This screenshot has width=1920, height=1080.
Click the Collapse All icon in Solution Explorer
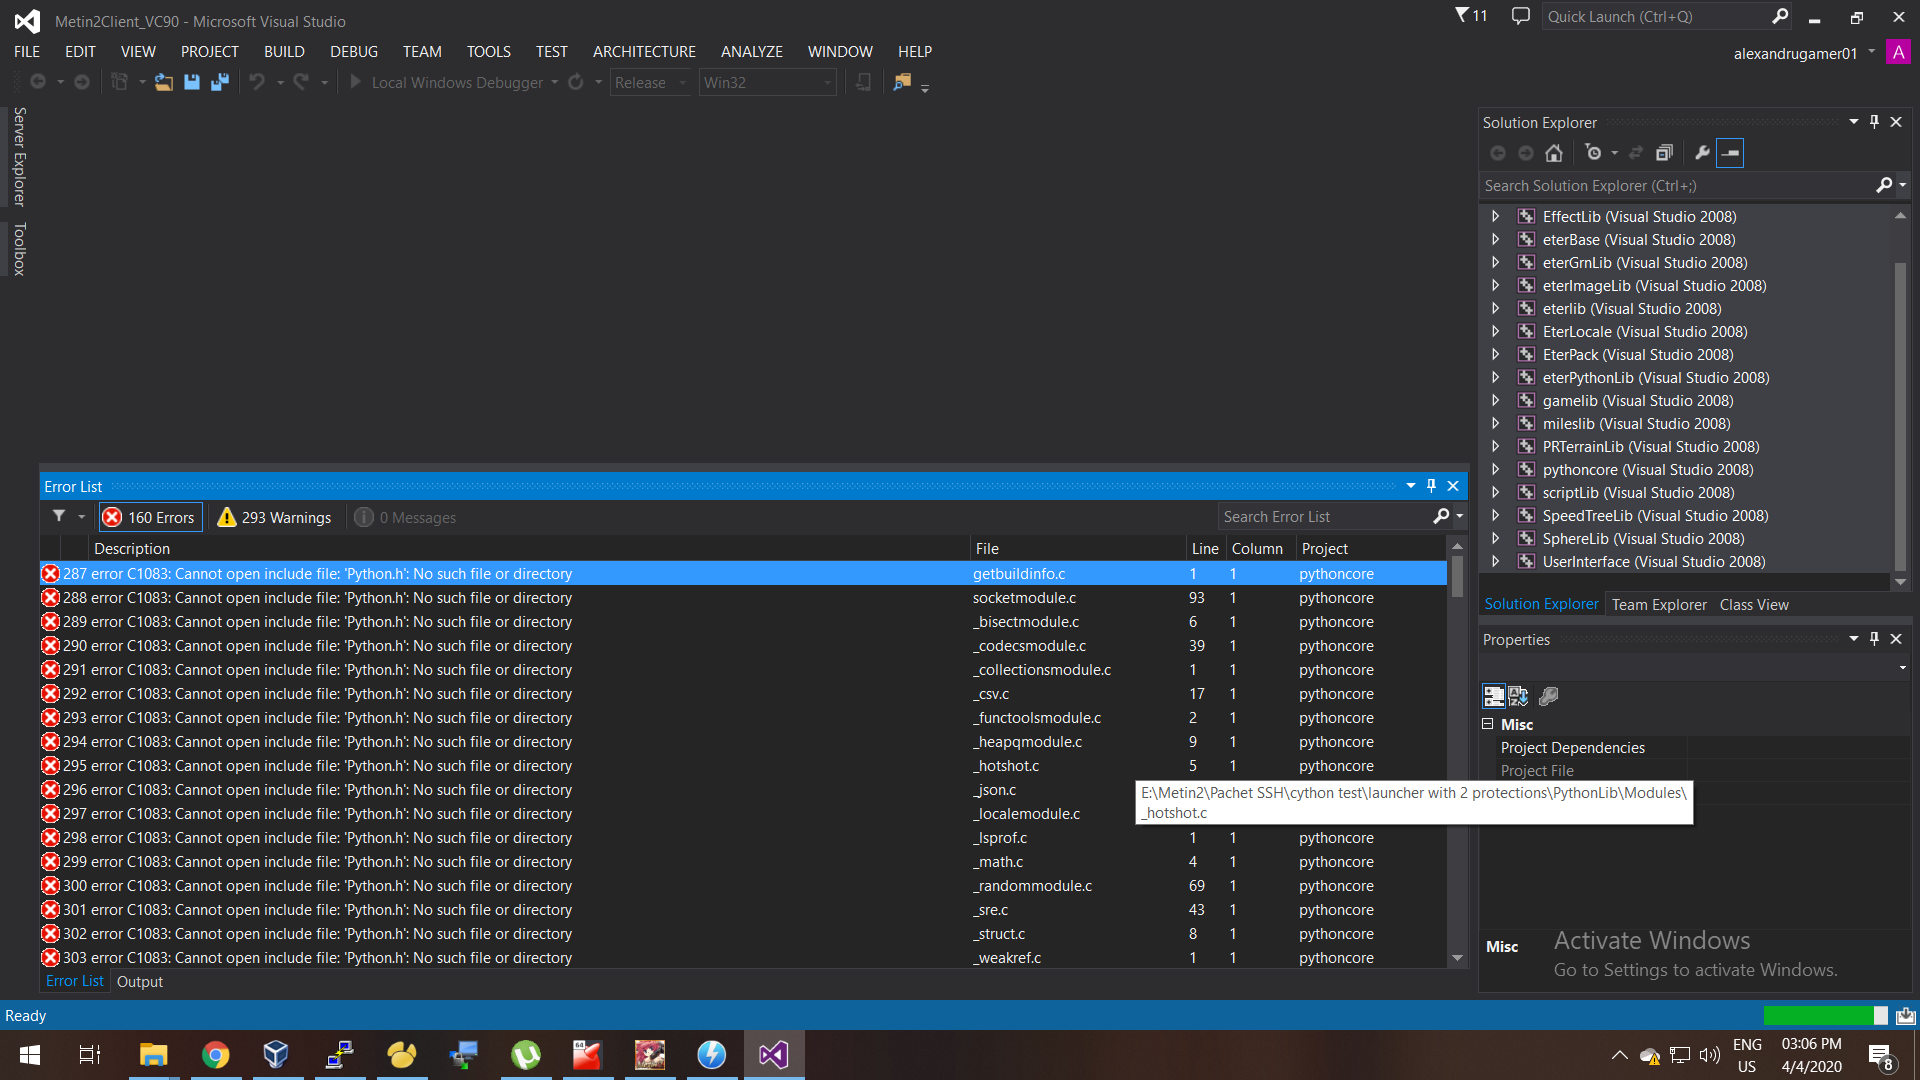click(1664, 153)
